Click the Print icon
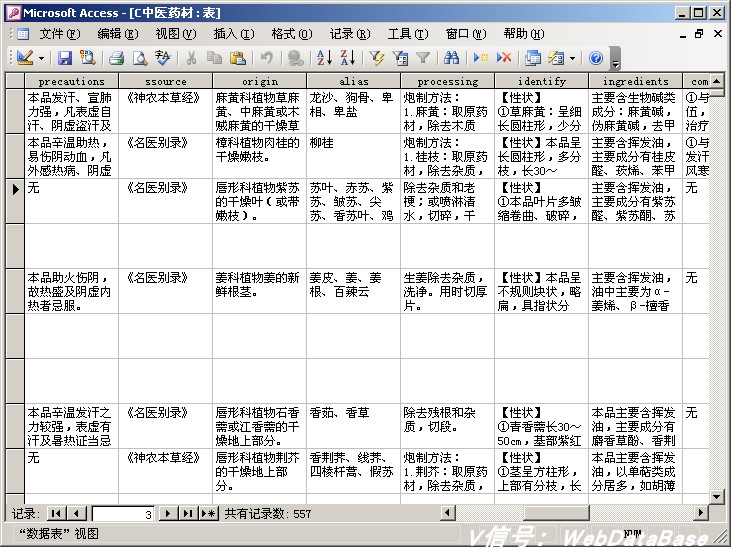731x547 pixels. pyautogui.click(x=117, y=58)
